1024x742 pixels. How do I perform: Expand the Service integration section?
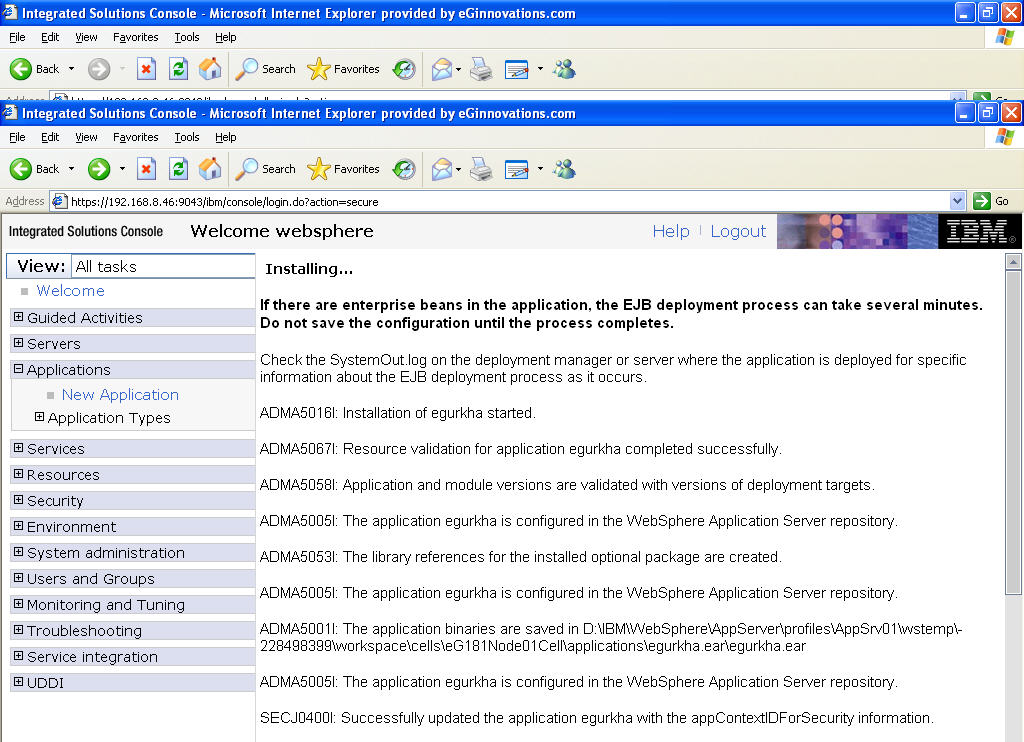(18, 656)
